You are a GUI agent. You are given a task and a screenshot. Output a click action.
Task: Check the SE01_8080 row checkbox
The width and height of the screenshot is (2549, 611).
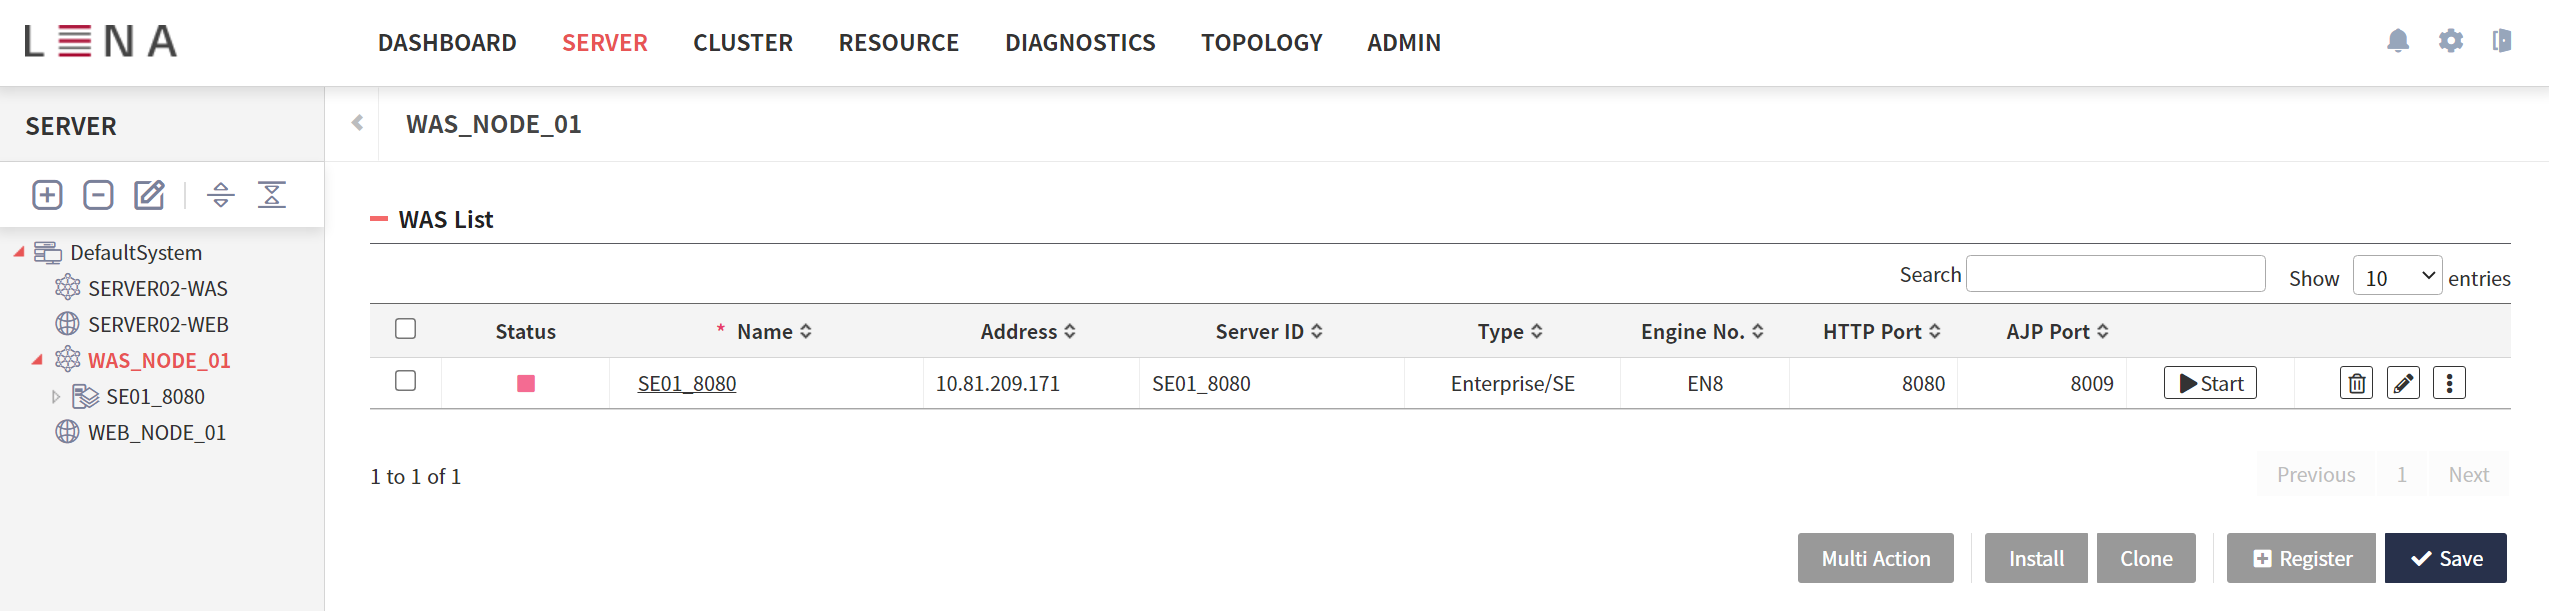(405, 381)
